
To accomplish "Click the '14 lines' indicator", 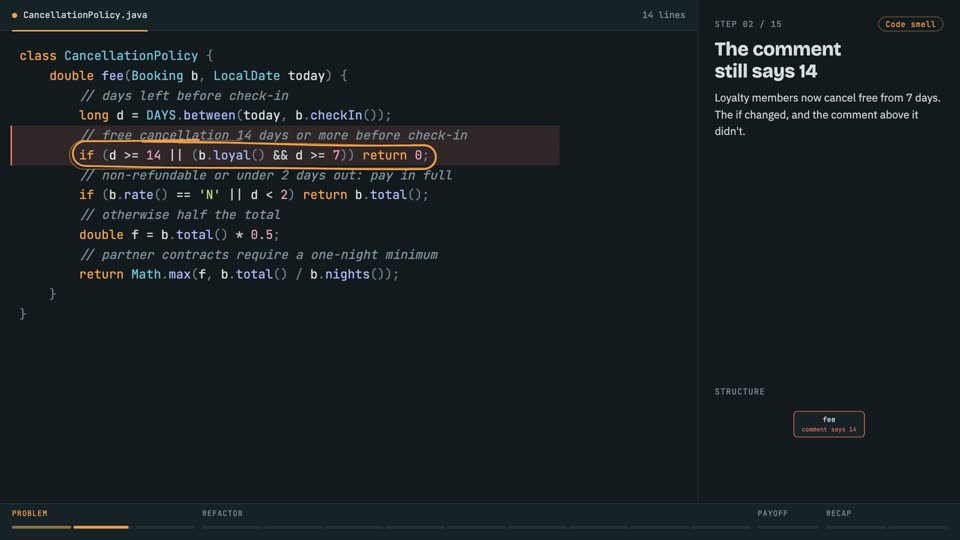I will [x=663, y=15].
